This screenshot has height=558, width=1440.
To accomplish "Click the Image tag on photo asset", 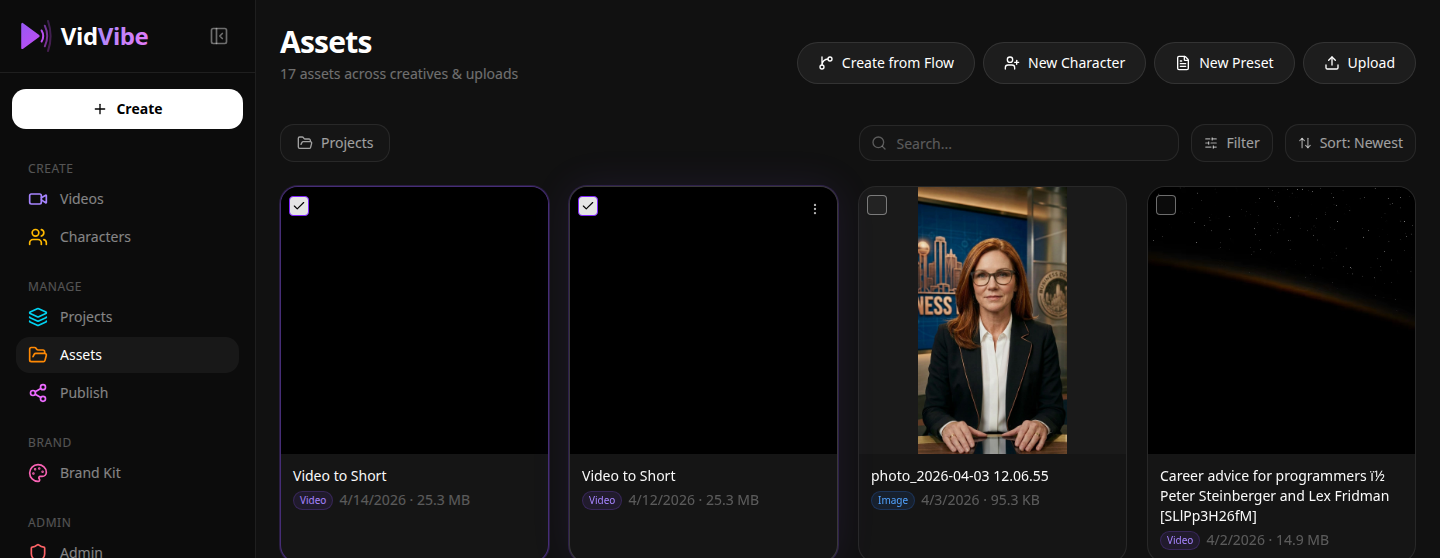I will 893,500.
